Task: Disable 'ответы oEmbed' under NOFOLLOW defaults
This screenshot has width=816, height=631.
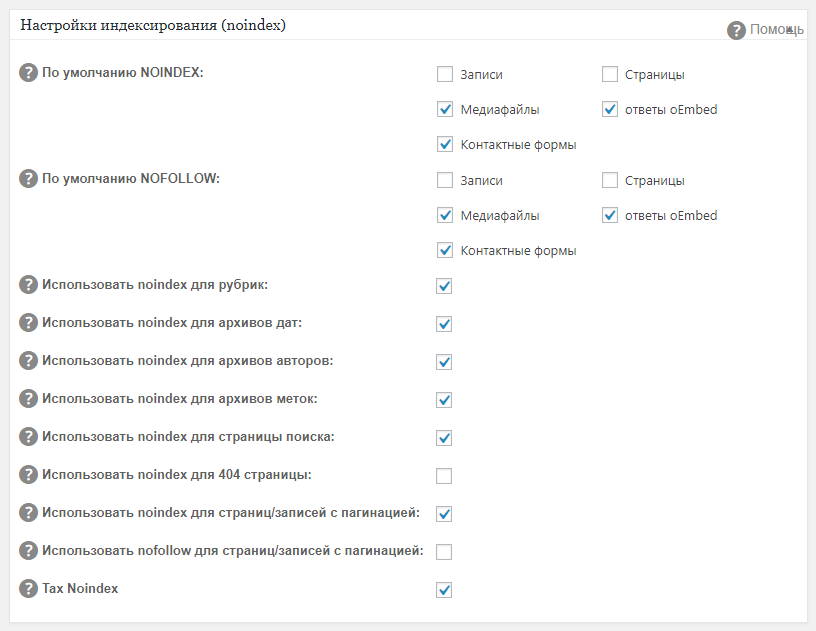Action: pos(610,216)
